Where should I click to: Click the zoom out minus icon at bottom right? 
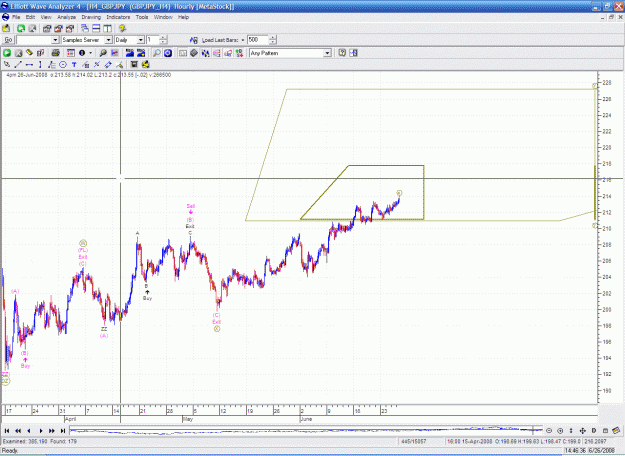tap(549, 430)
